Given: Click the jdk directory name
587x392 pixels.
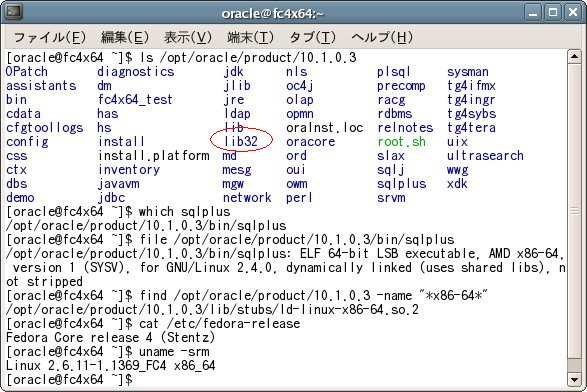Looking at the screenshot, I should tap(234, 72).
